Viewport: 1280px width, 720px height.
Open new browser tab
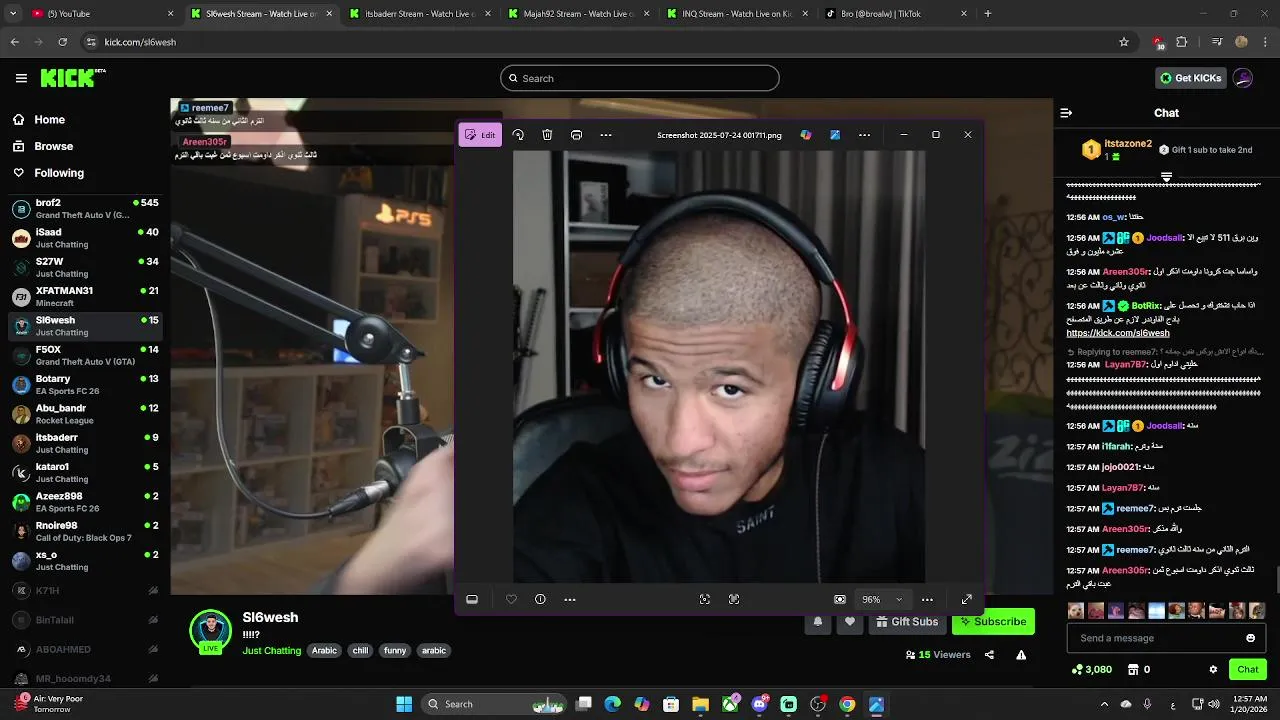[x=988, y=14]
